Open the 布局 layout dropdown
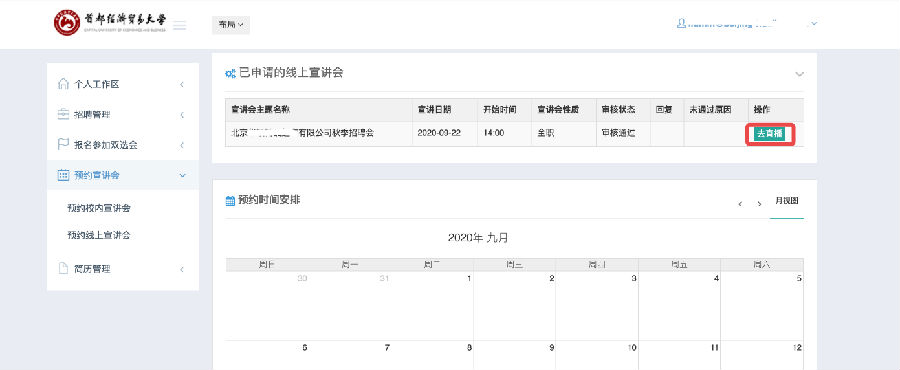 (x=231, y=25)
